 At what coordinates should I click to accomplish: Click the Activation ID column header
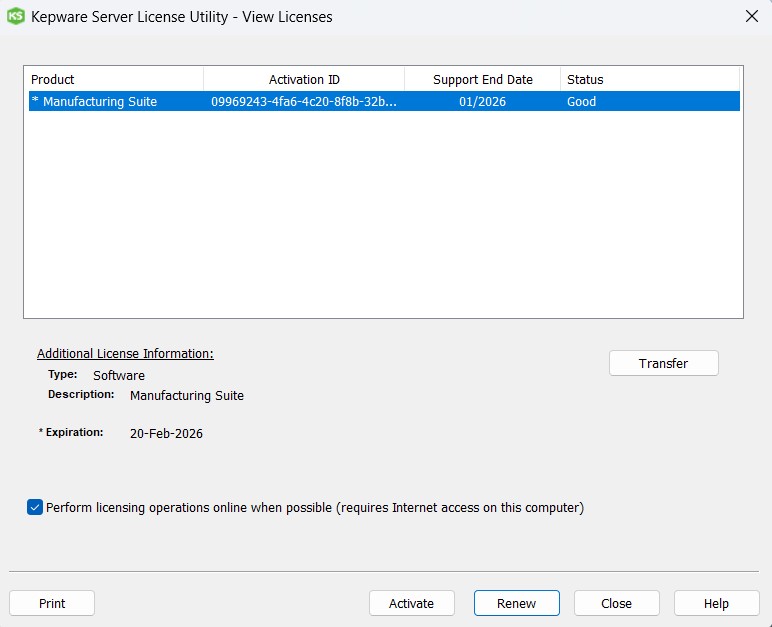click(x=304, y=79)
